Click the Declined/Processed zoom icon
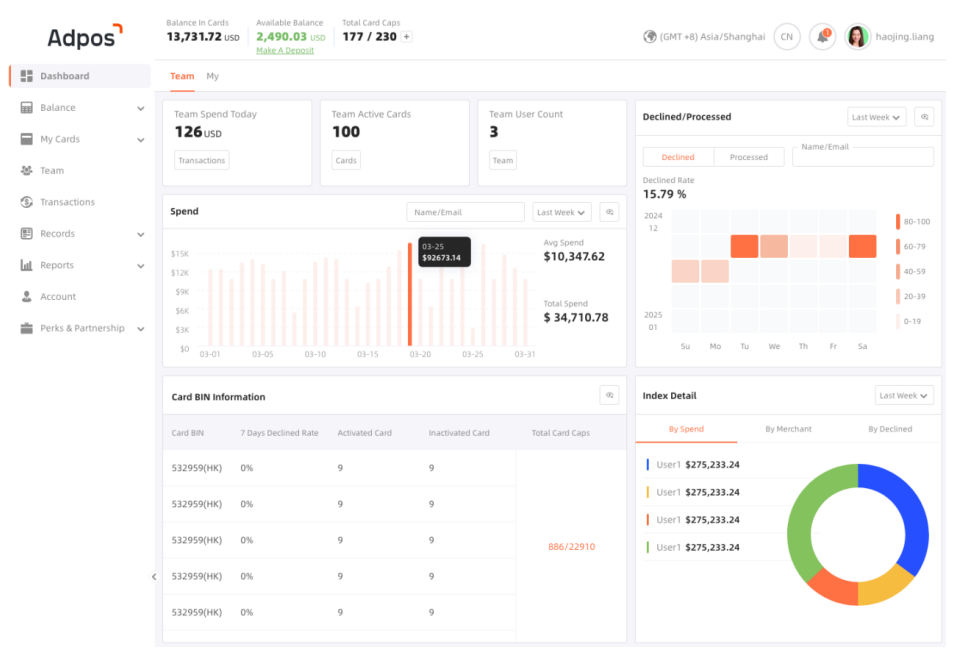This screenshot has height=659, width=959. pyautogui.click(x=924, y=117)
